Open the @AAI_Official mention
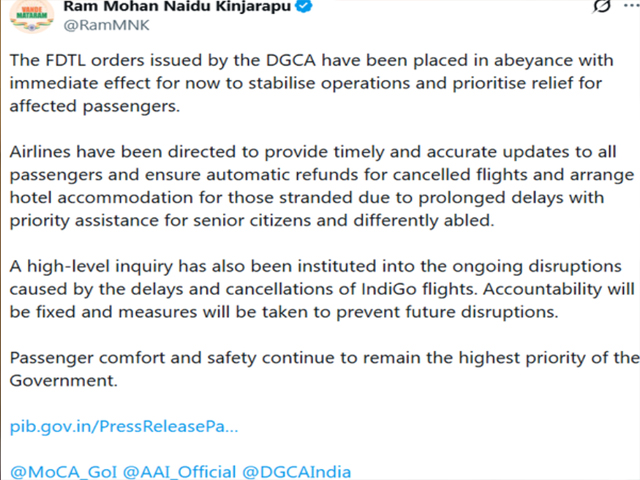The height and width of the screenshot is (480, 640). pos(189,471)
